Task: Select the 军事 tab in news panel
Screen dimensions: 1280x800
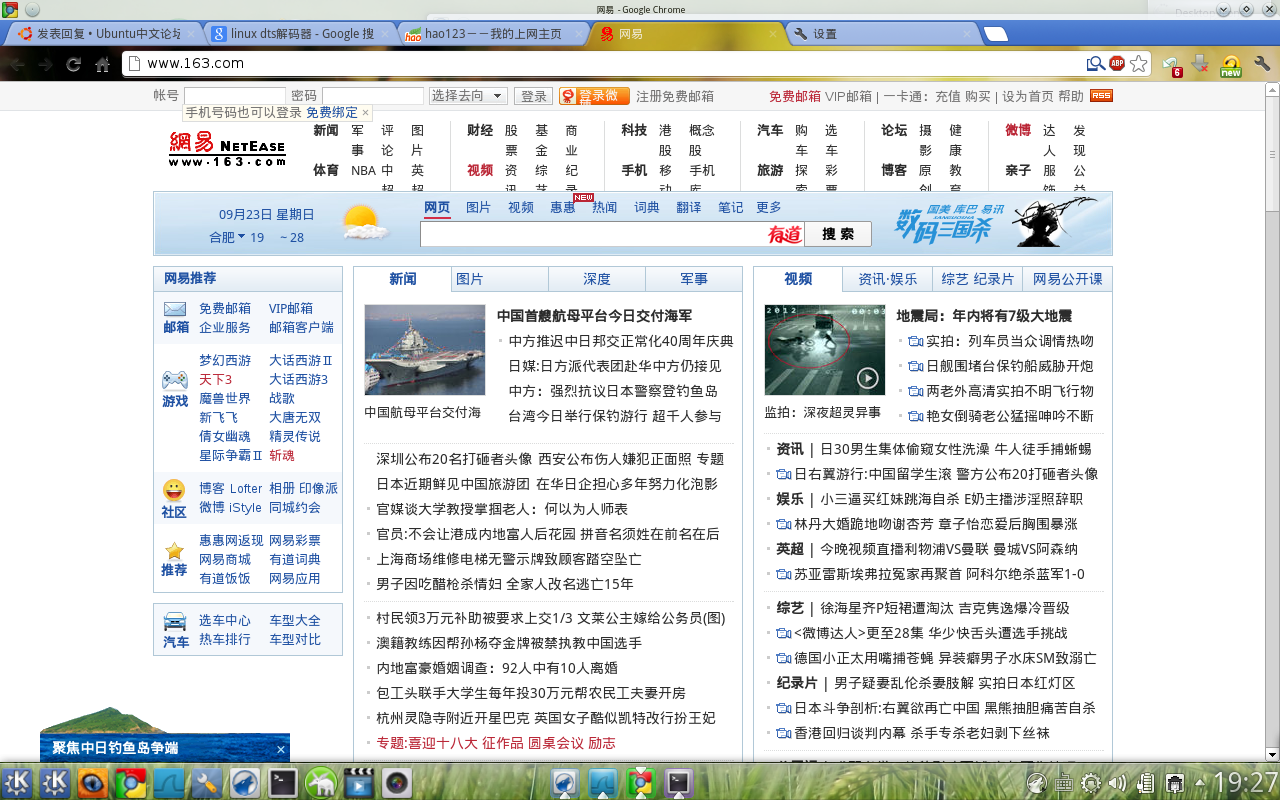Action: (x=694, y=279)
